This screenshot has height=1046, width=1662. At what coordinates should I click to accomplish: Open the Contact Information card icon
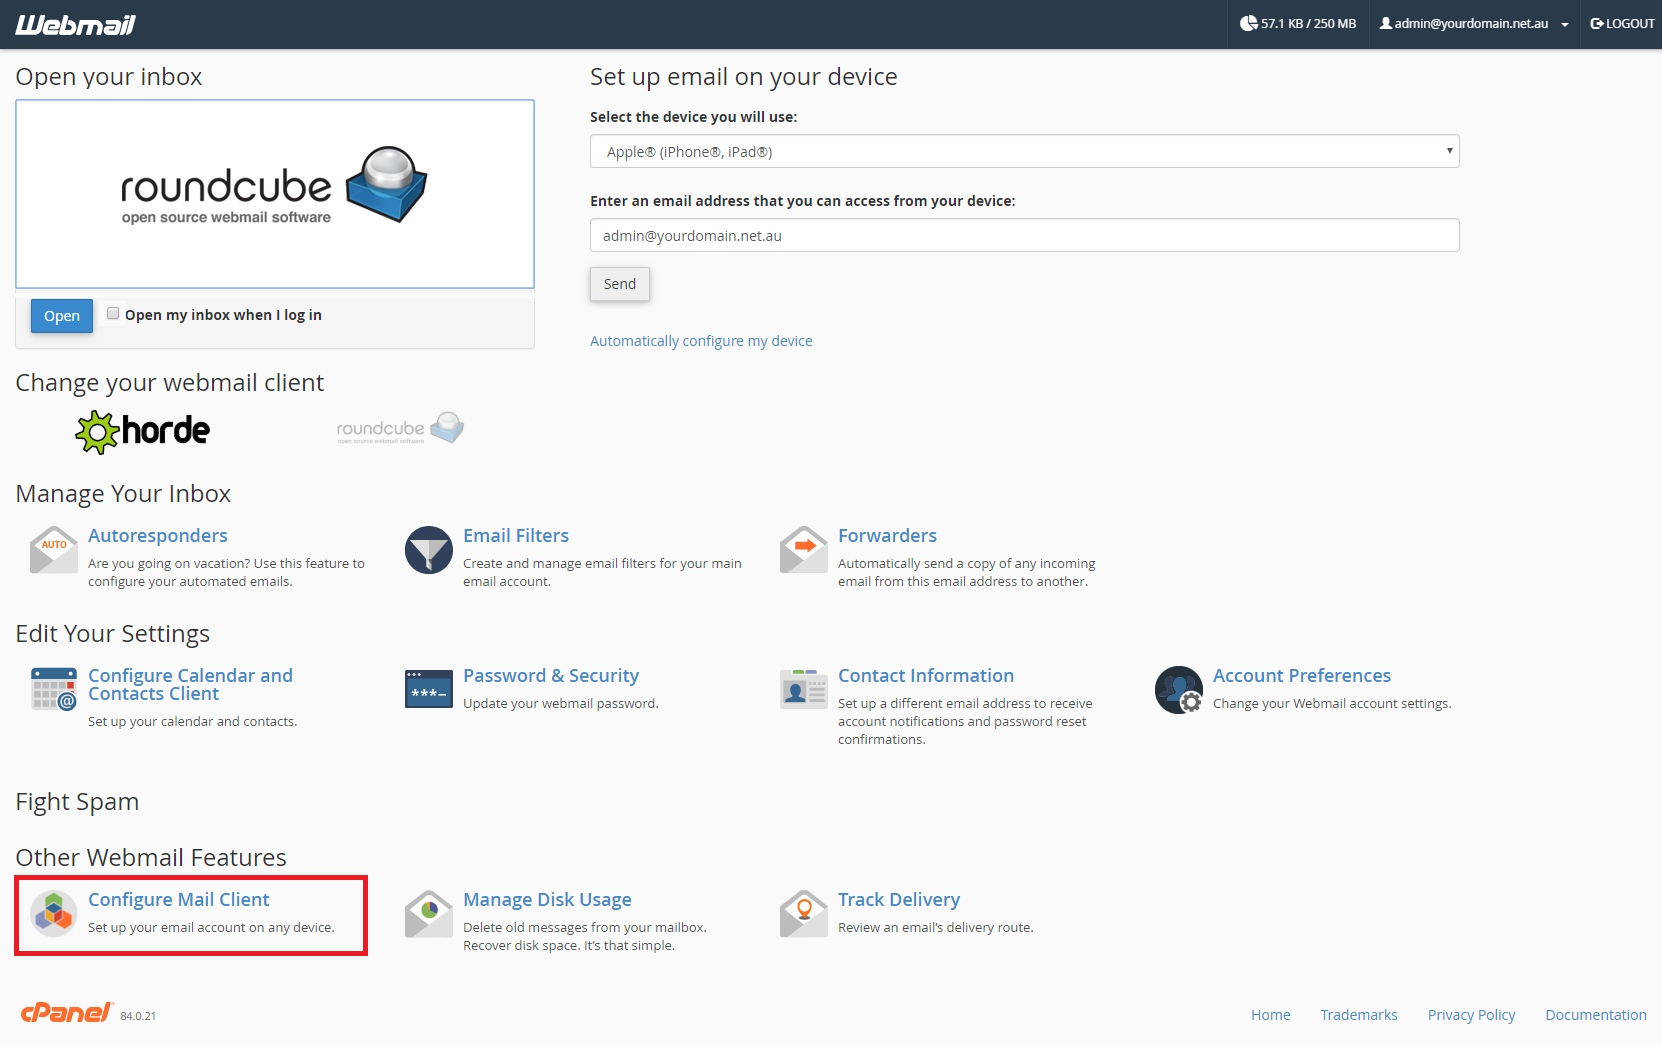(x=804, y=689)
